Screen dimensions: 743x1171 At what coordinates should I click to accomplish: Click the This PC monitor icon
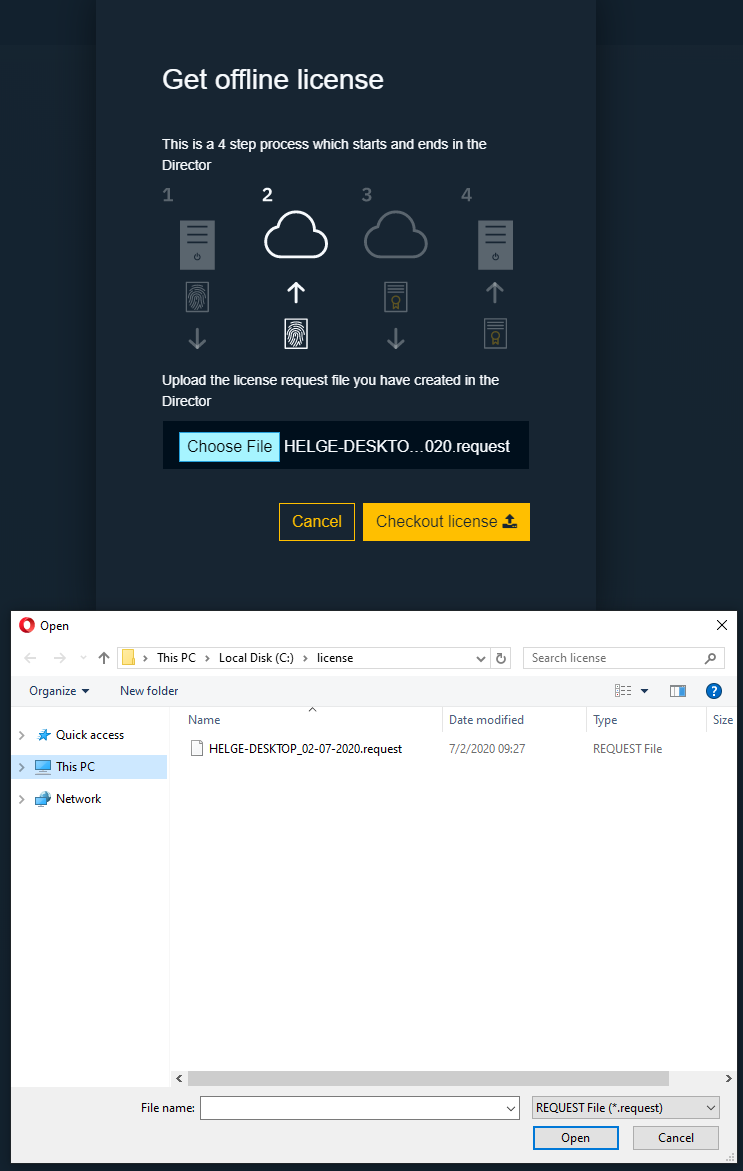click(x=43, y=766)
